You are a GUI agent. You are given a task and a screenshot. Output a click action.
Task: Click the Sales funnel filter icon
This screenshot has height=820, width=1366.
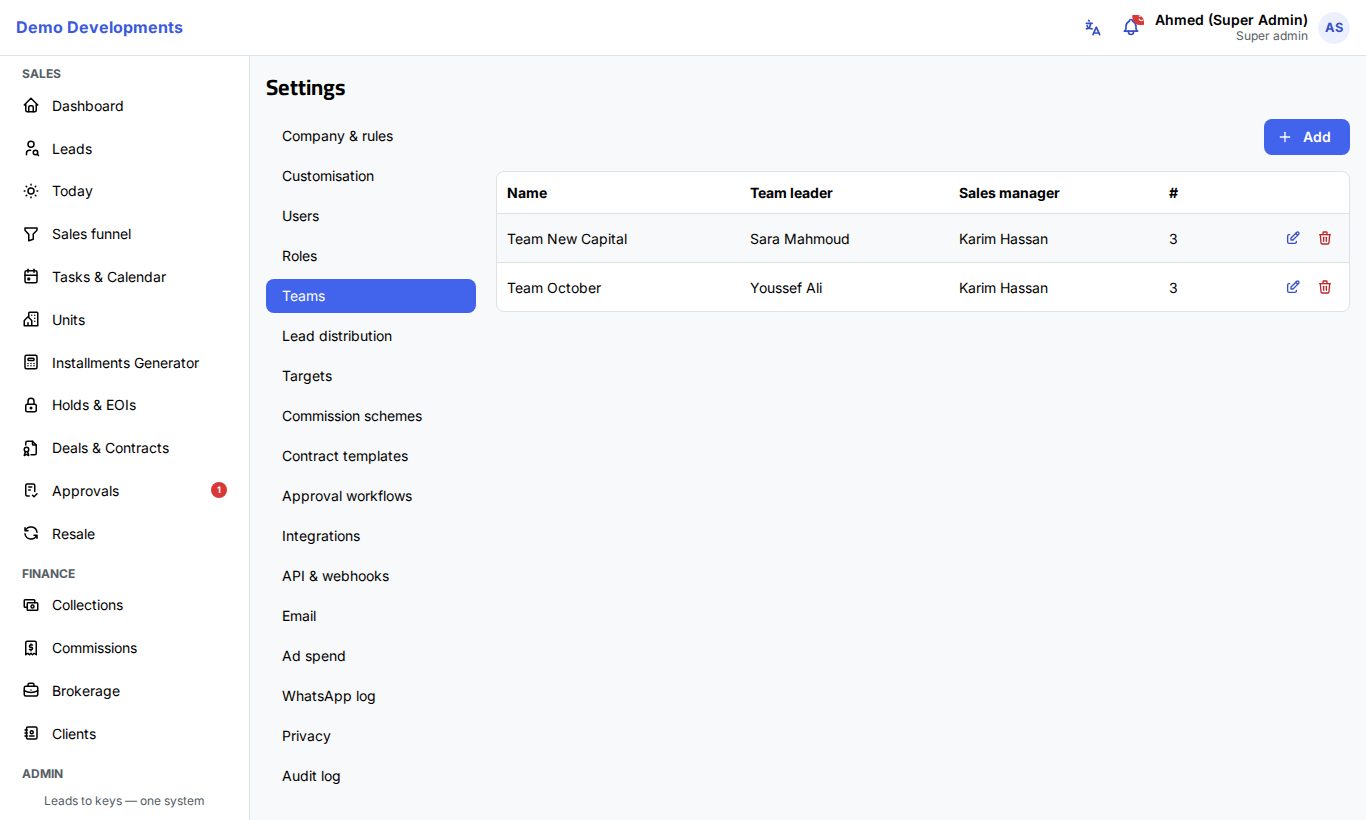click(x=31, y=234)
